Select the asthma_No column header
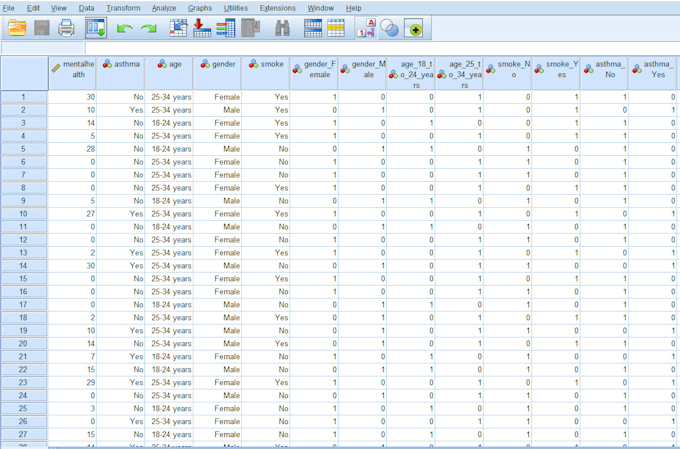680x449 pixels. point(605,73)
